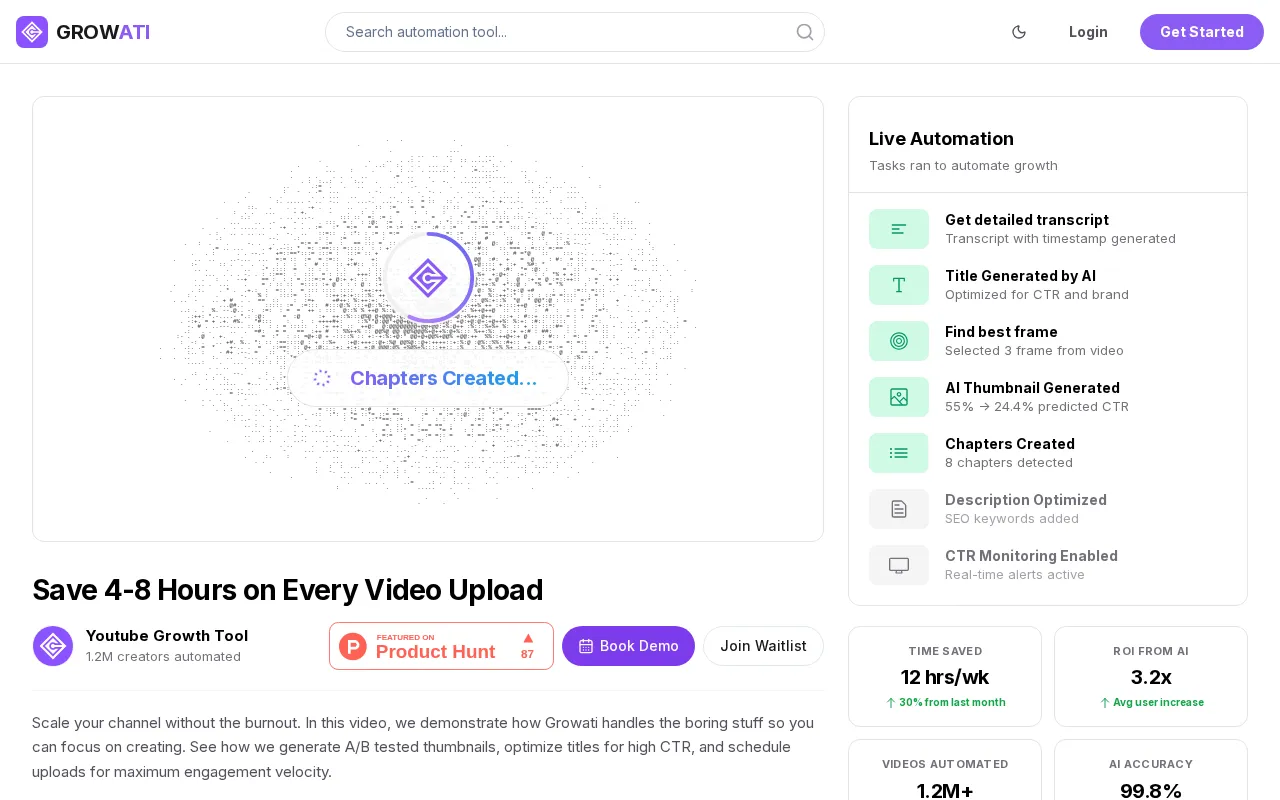Click the Get detailed transcript text

tap(1027, 220)
